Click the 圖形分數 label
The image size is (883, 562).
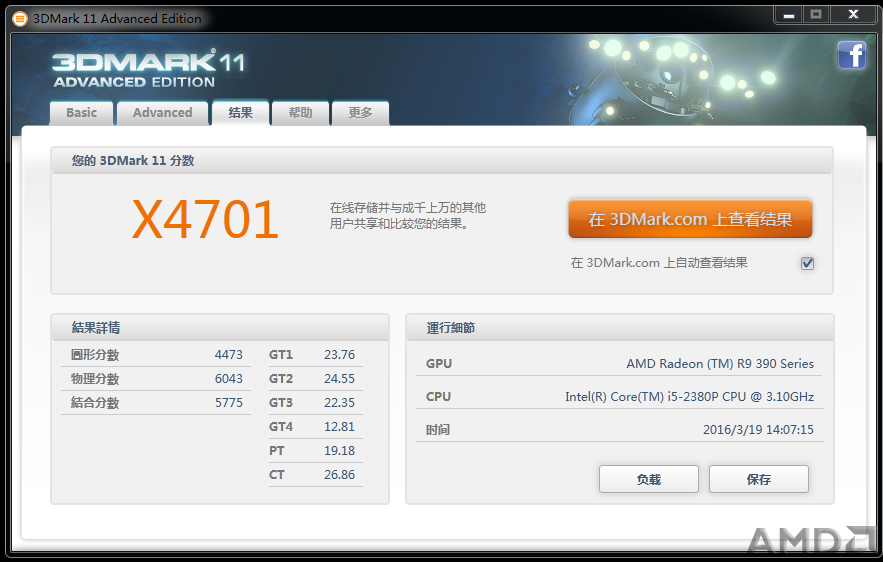95,355
